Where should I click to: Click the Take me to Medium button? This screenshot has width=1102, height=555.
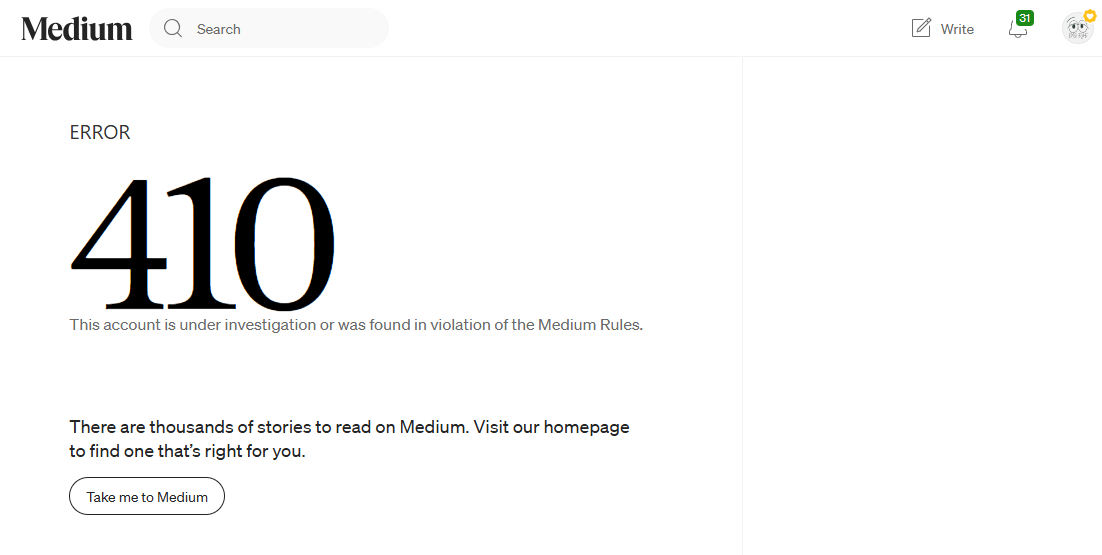147,496
